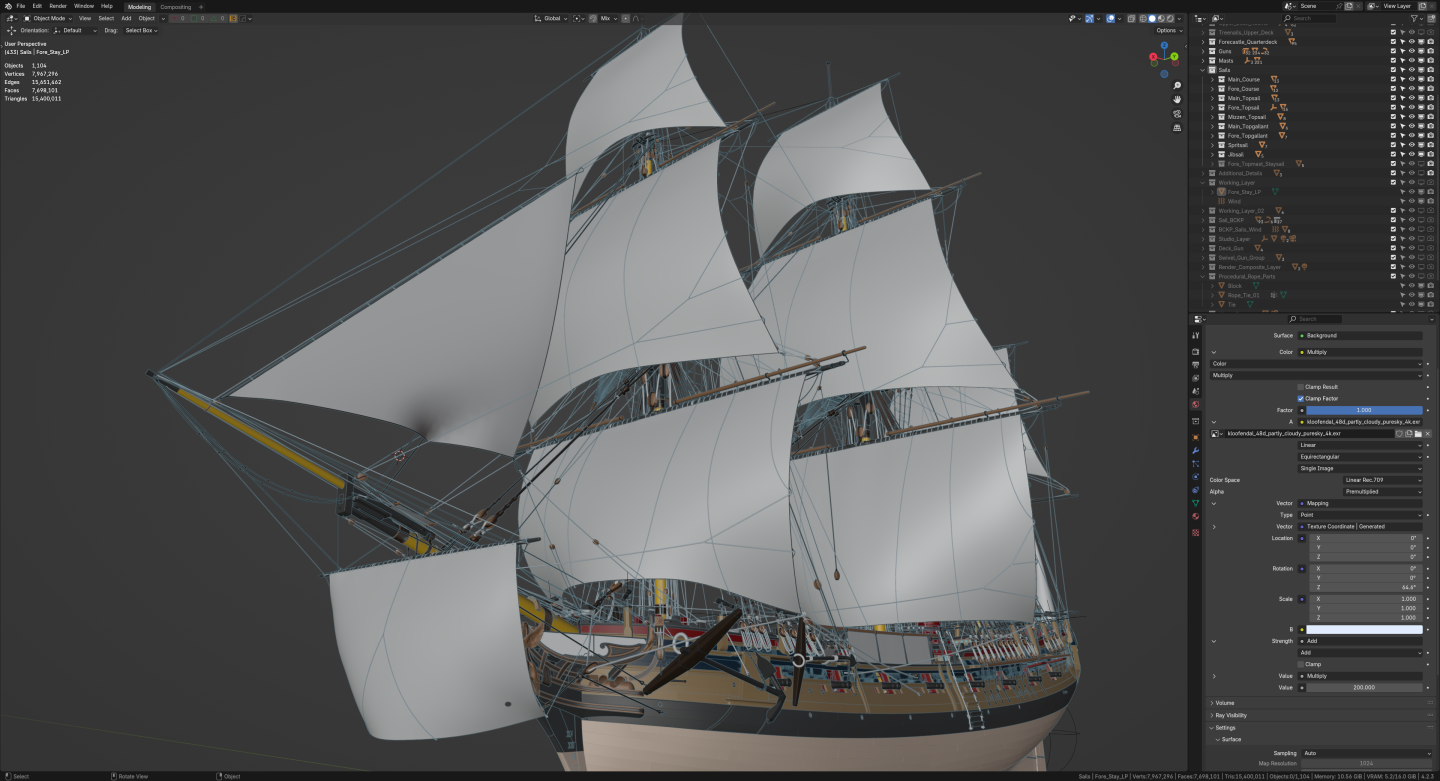Open the View Layer properties tab icon
1440x781 pixels.
point(1195,378)
